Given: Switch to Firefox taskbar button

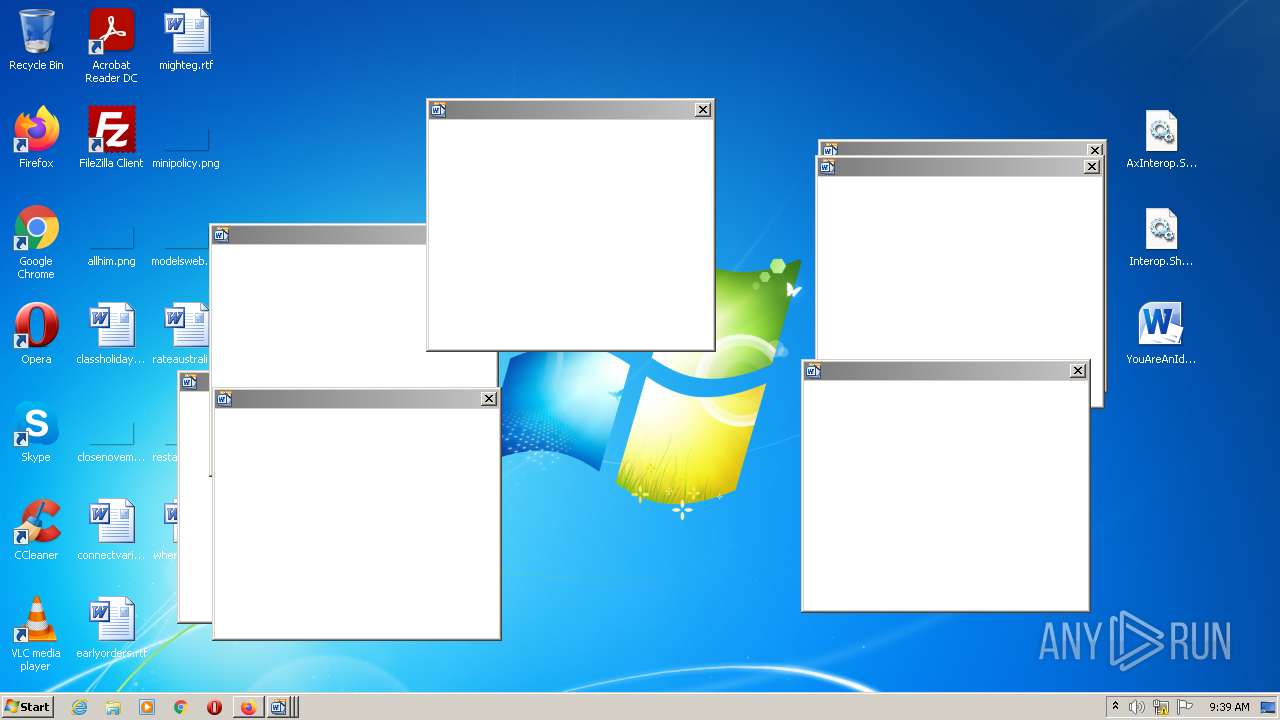Looking at the screenshot, I should pyautogui.click(x=248, y=707).
